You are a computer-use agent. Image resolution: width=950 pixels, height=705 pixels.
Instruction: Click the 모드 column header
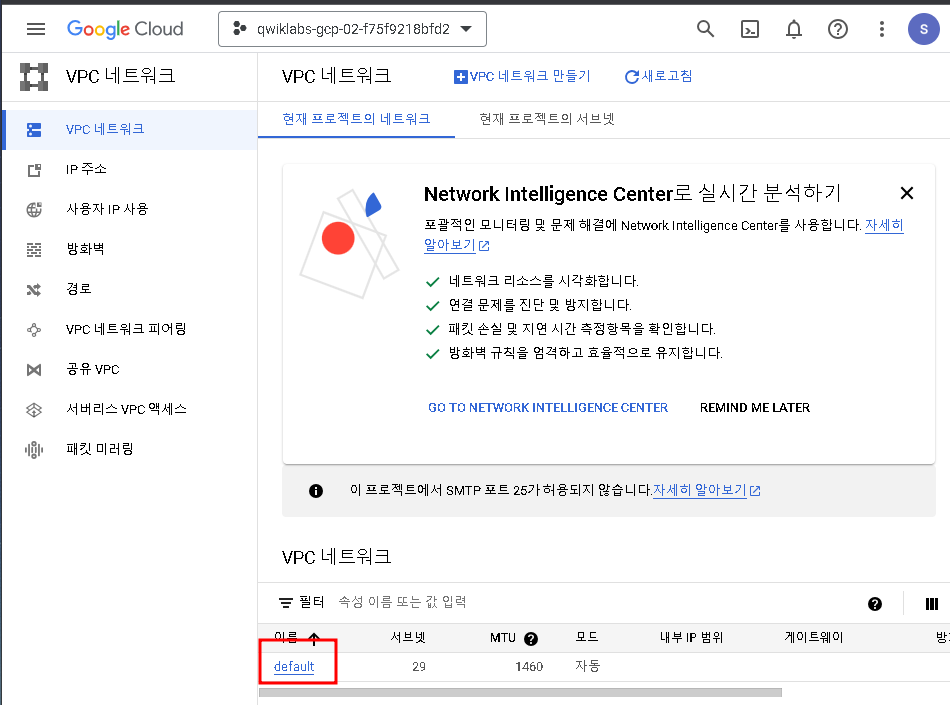coord(586,637)
